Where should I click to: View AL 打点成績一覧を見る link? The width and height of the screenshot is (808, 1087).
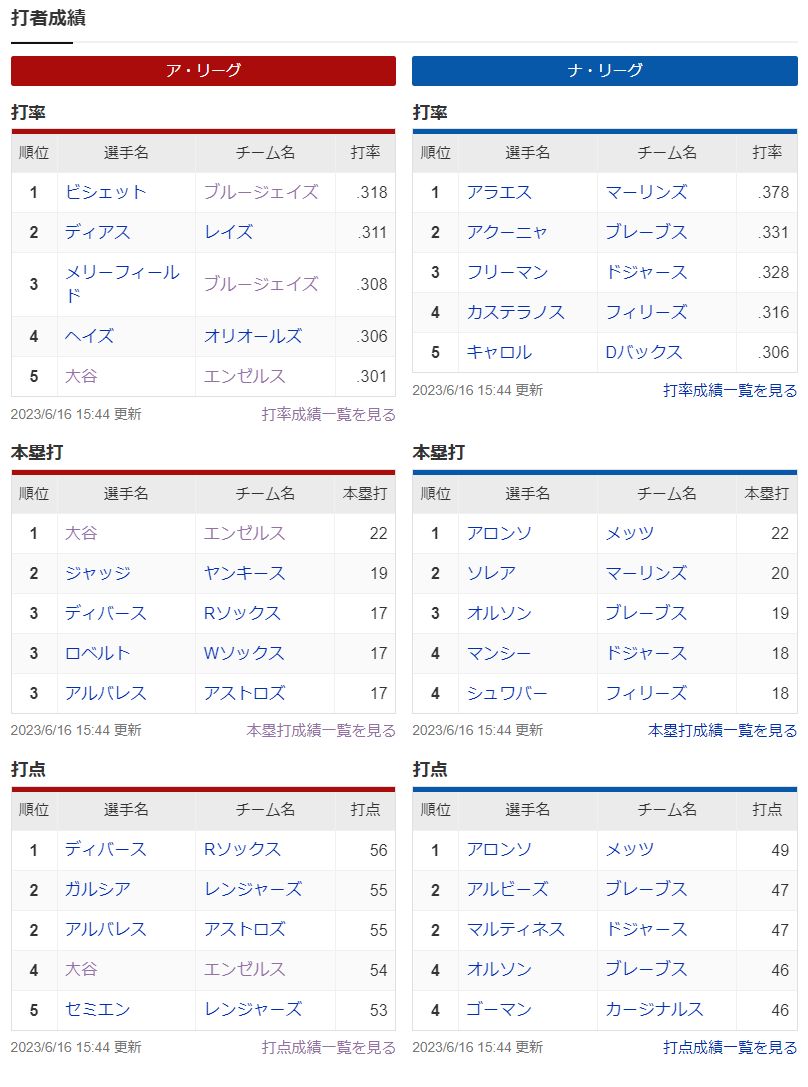tap(328, 1047)
